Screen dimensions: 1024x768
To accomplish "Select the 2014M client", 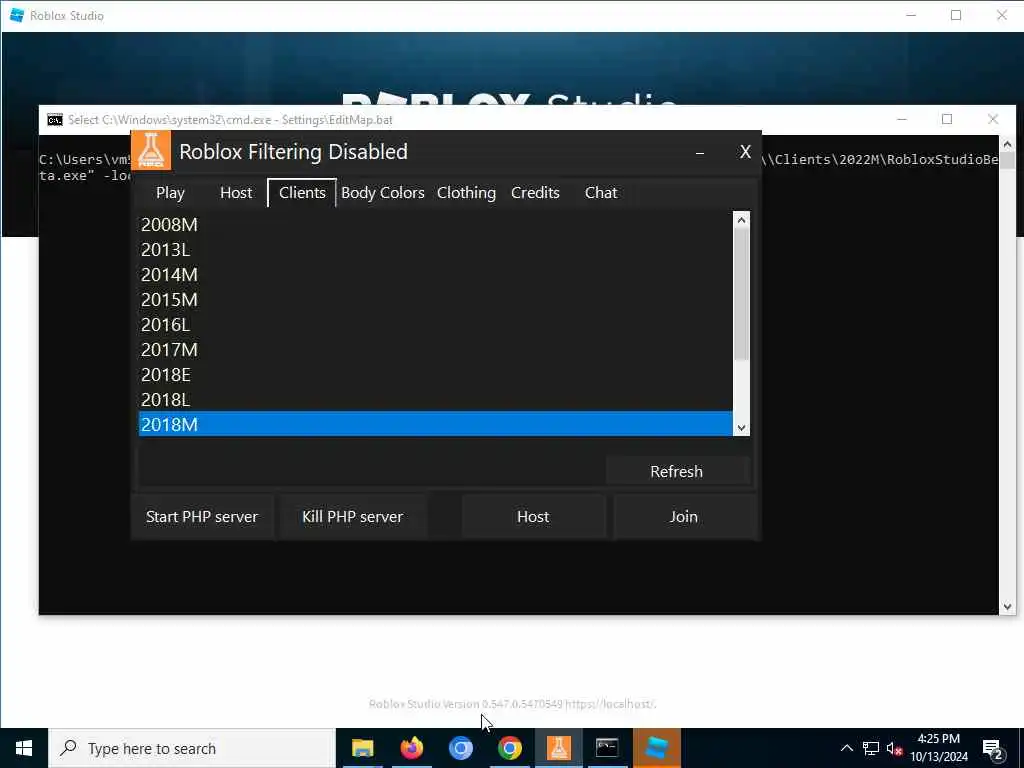I will click(x=436, y=274).
